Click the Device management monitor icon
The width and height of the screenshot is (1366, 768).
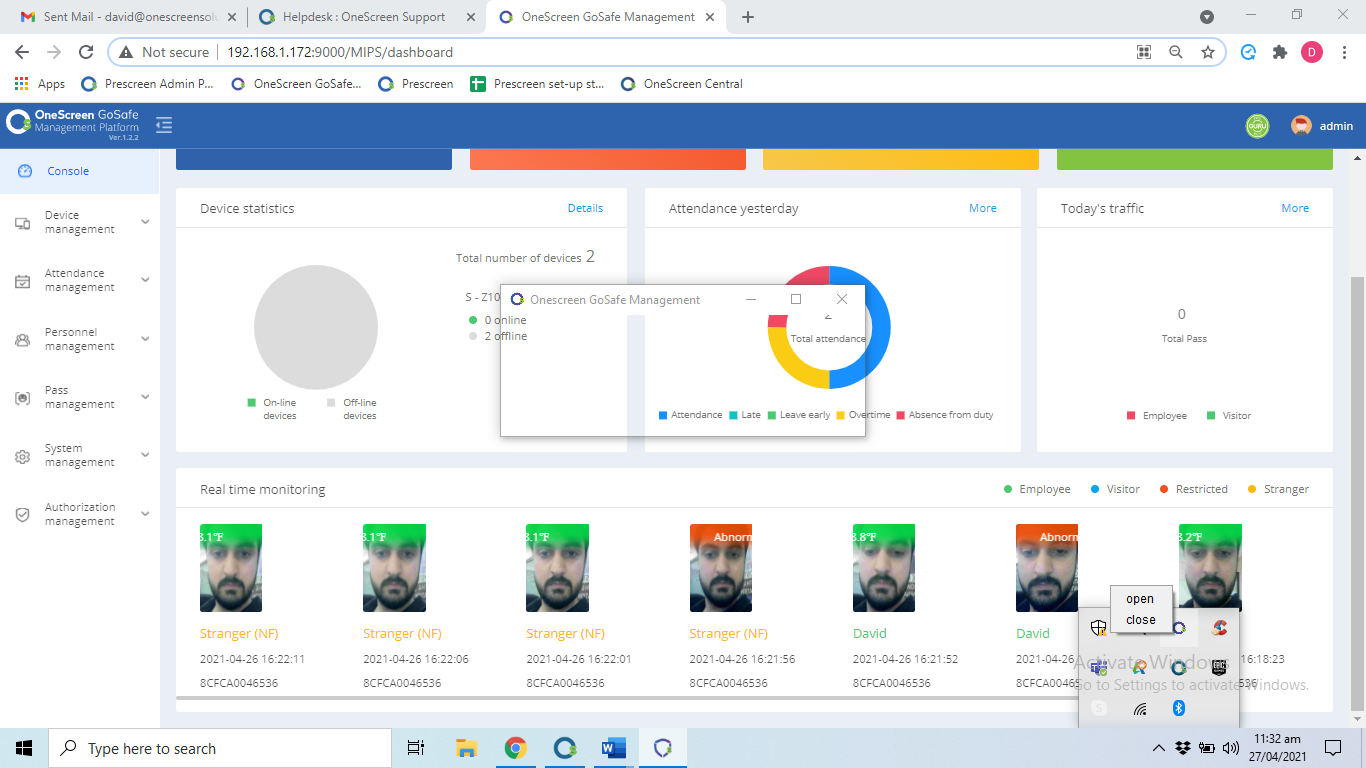click(22, 223)
